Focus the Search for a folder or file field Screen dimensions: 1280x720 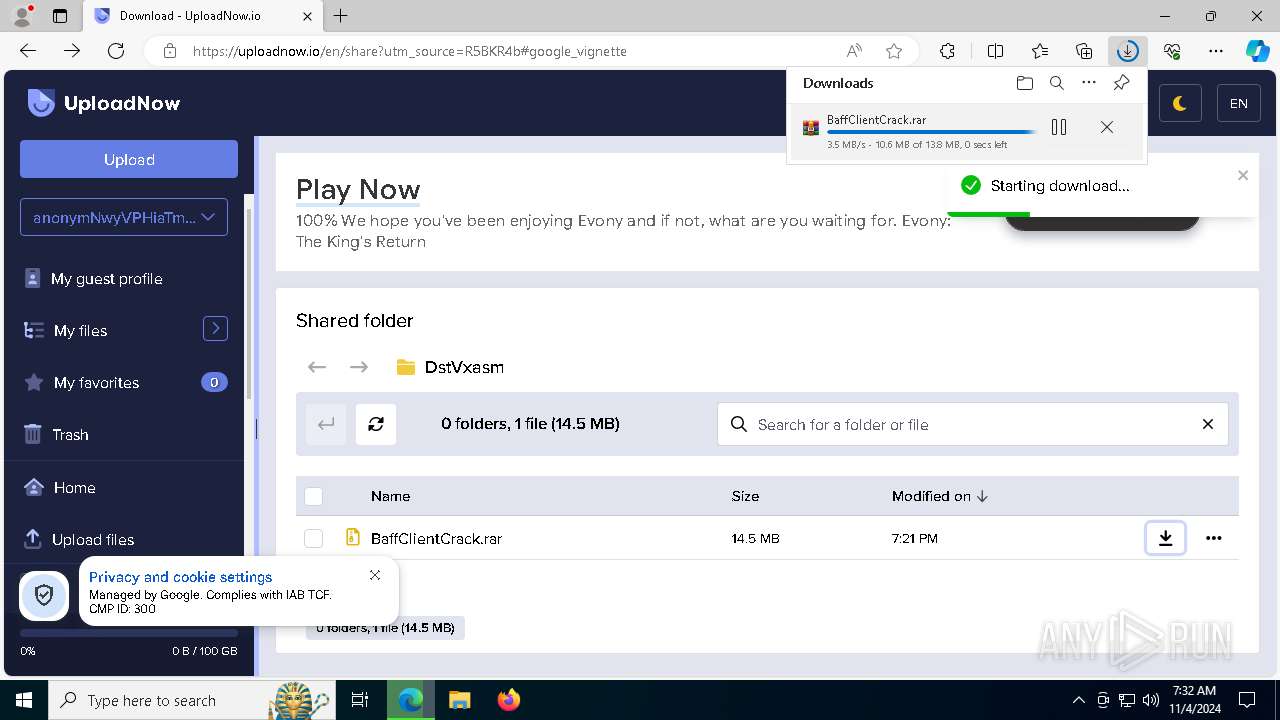point(973,424)
